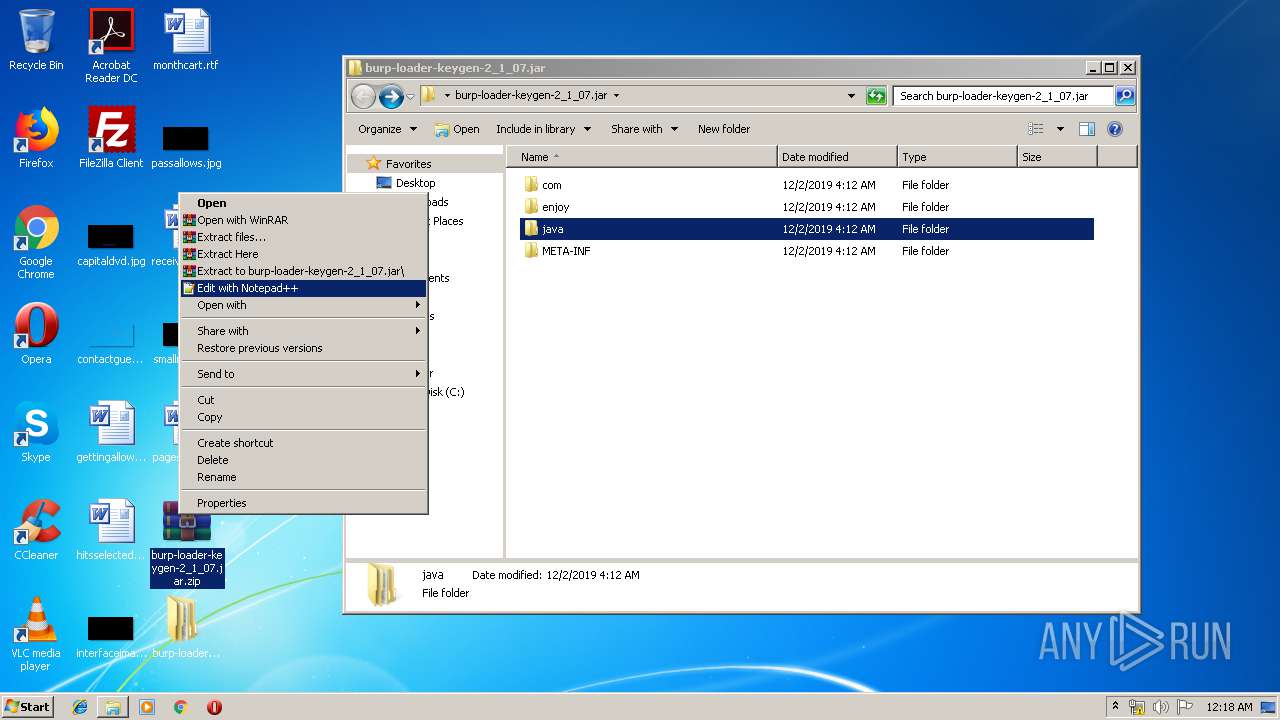Select the com folder row
The image size is (1280, 720).
point(806,185)
